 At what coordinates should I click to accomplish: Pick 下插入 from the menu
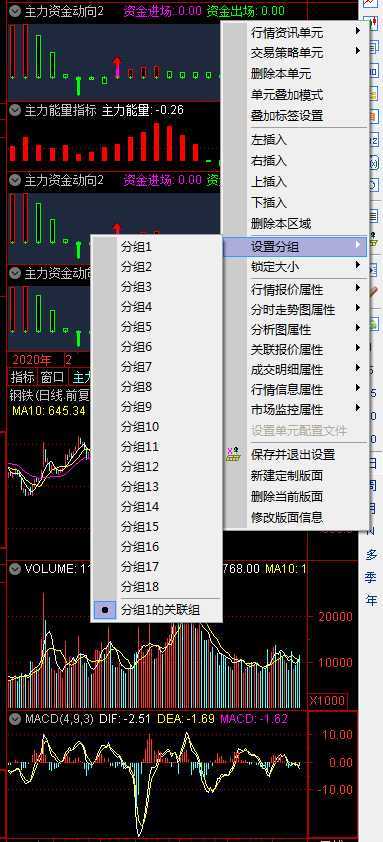(295, 203)
